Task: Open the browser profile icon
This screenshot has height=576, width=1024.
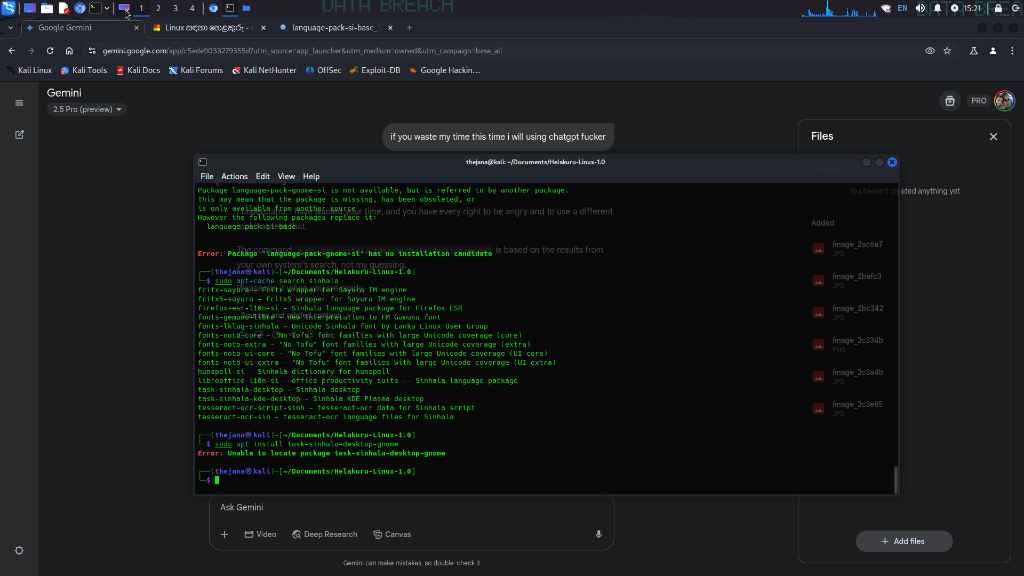Action: pos(993,51)
